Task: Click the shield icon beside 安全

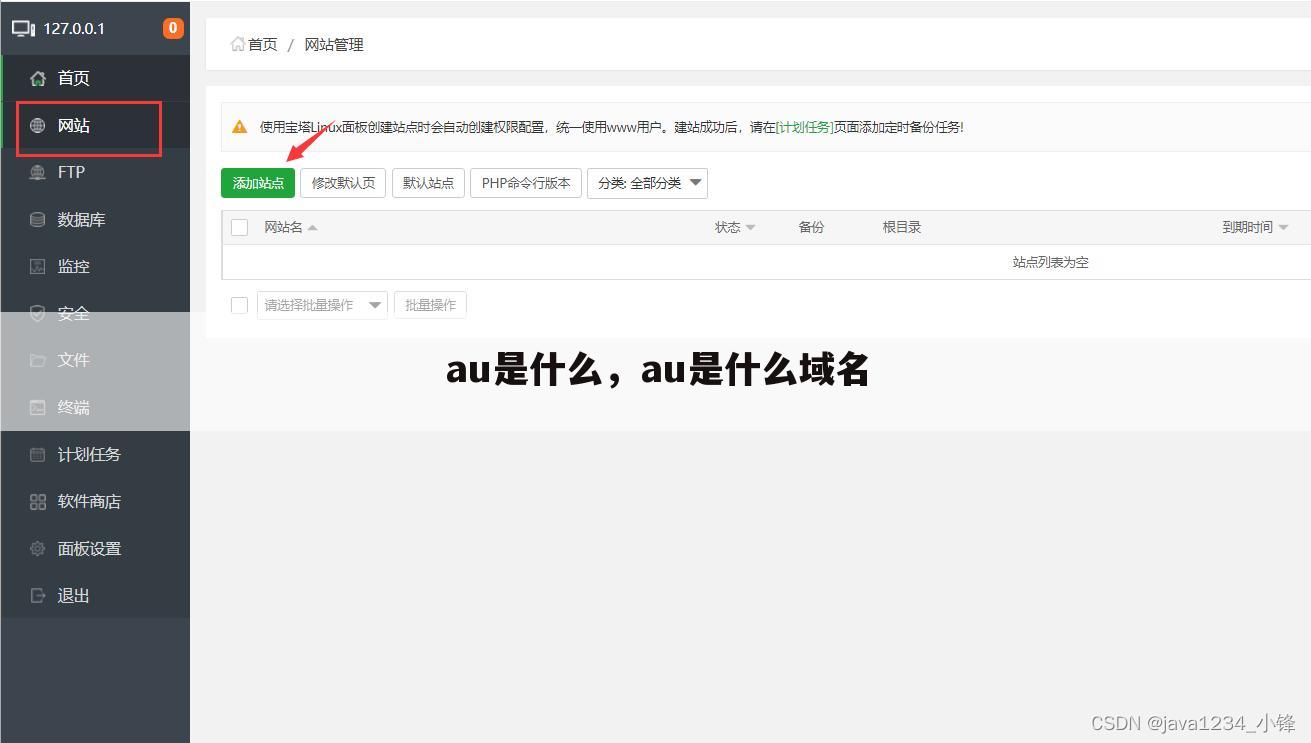Action: click(x=38, y=314)
